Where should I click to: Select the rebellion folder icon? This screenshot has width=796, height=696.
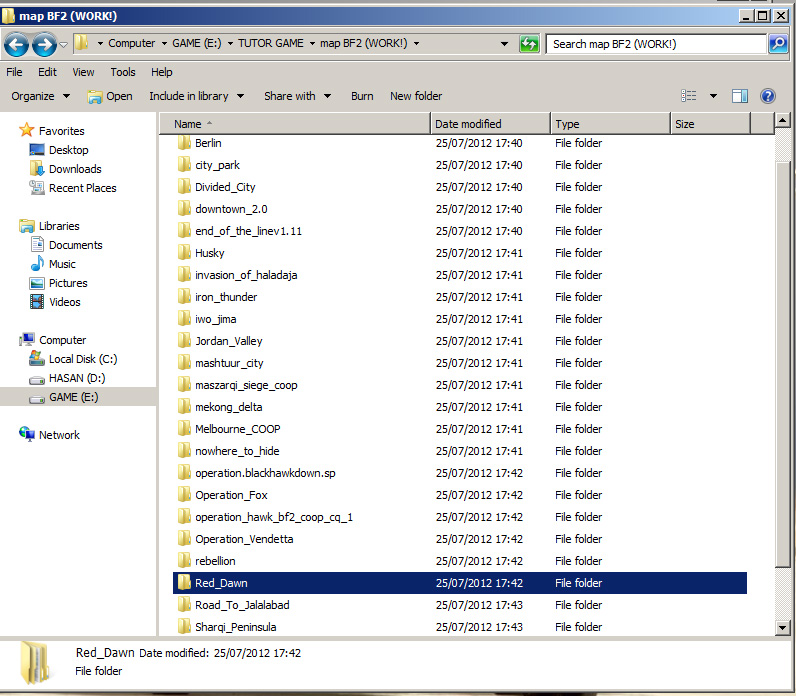[x=184, y=561]
